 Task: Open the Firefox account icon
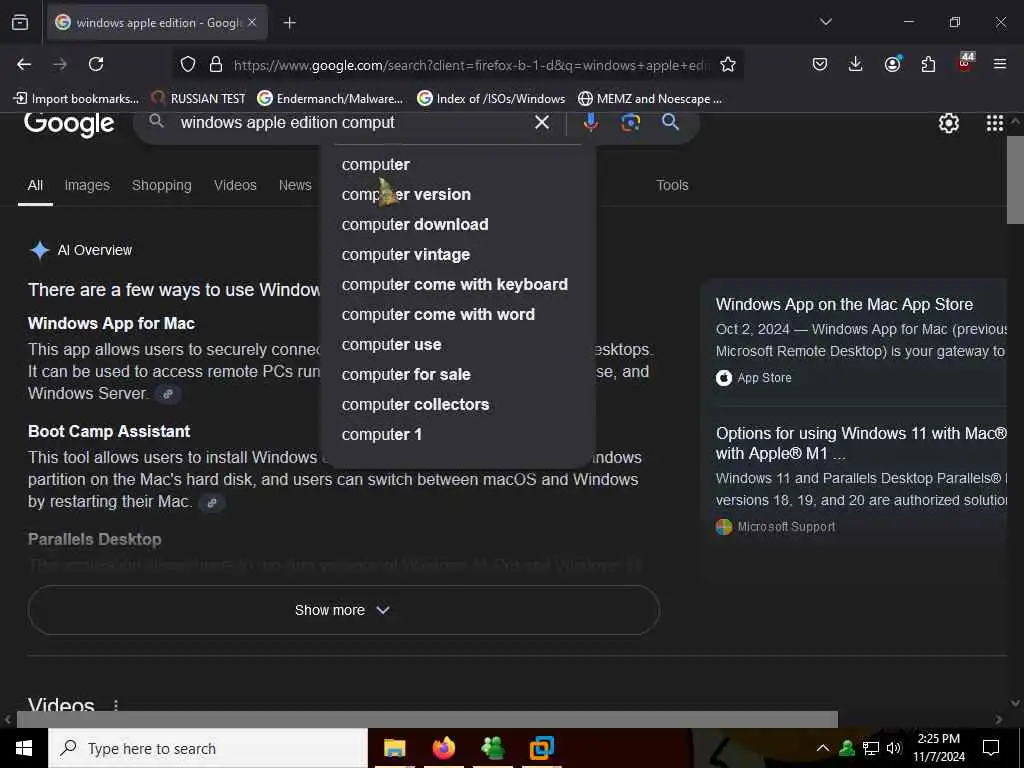(x=892, y=64)
